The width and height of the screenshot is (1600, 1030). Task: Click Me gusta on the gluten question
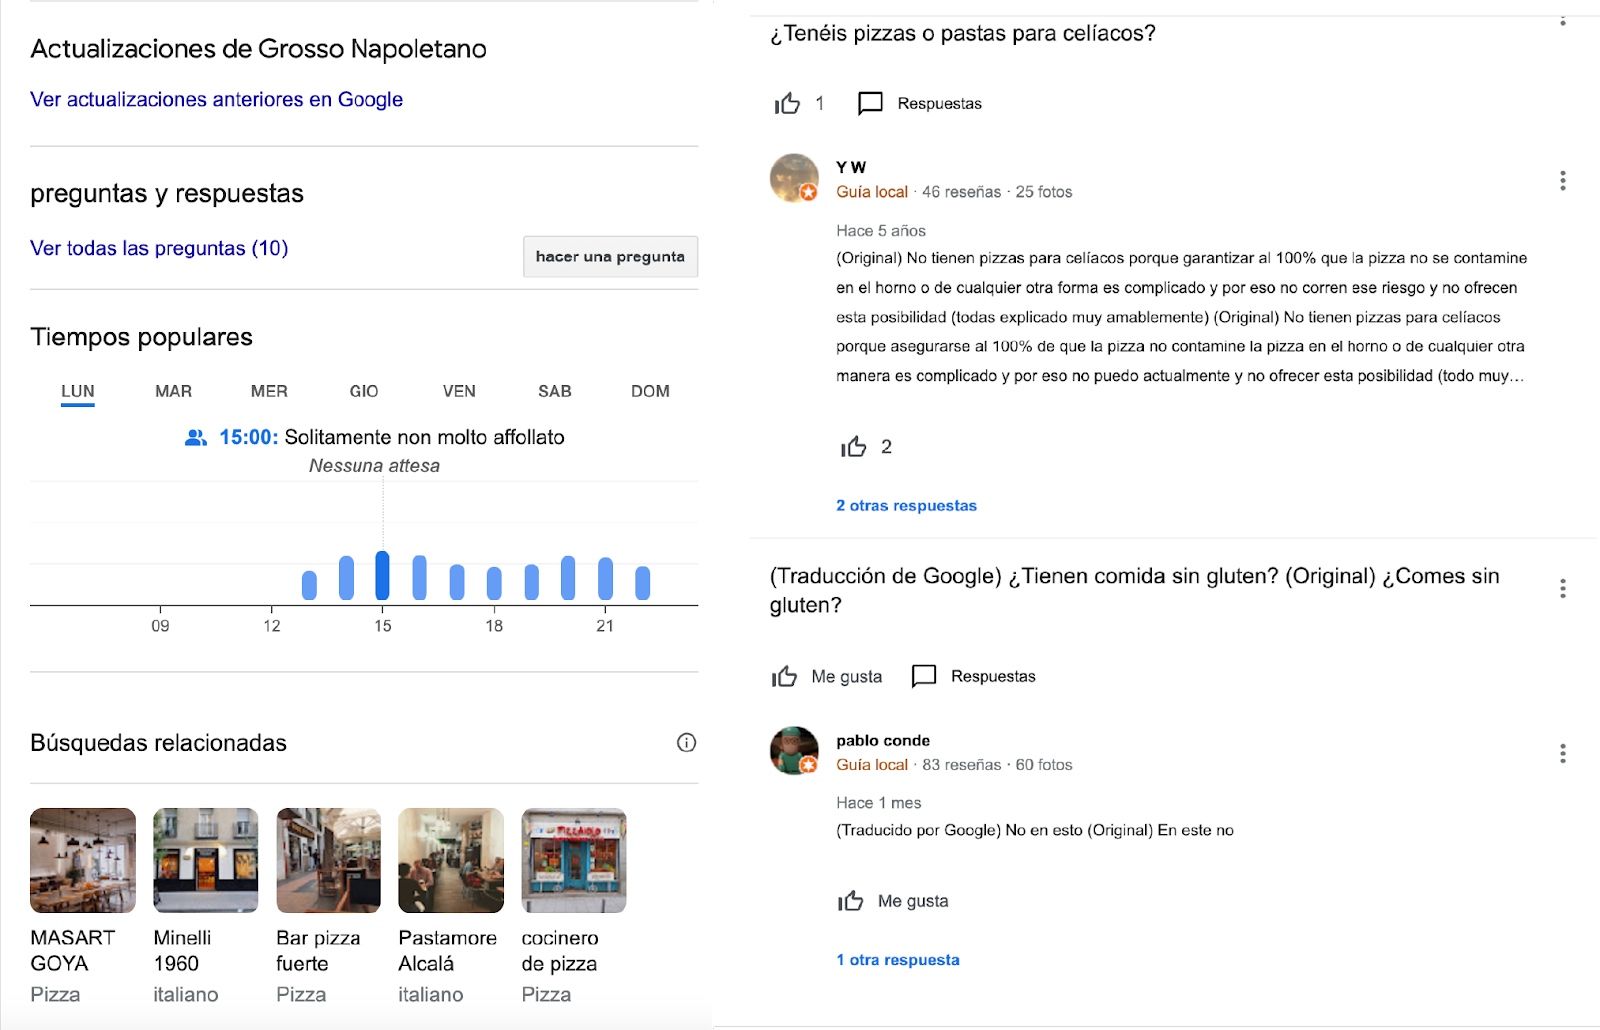827,677
